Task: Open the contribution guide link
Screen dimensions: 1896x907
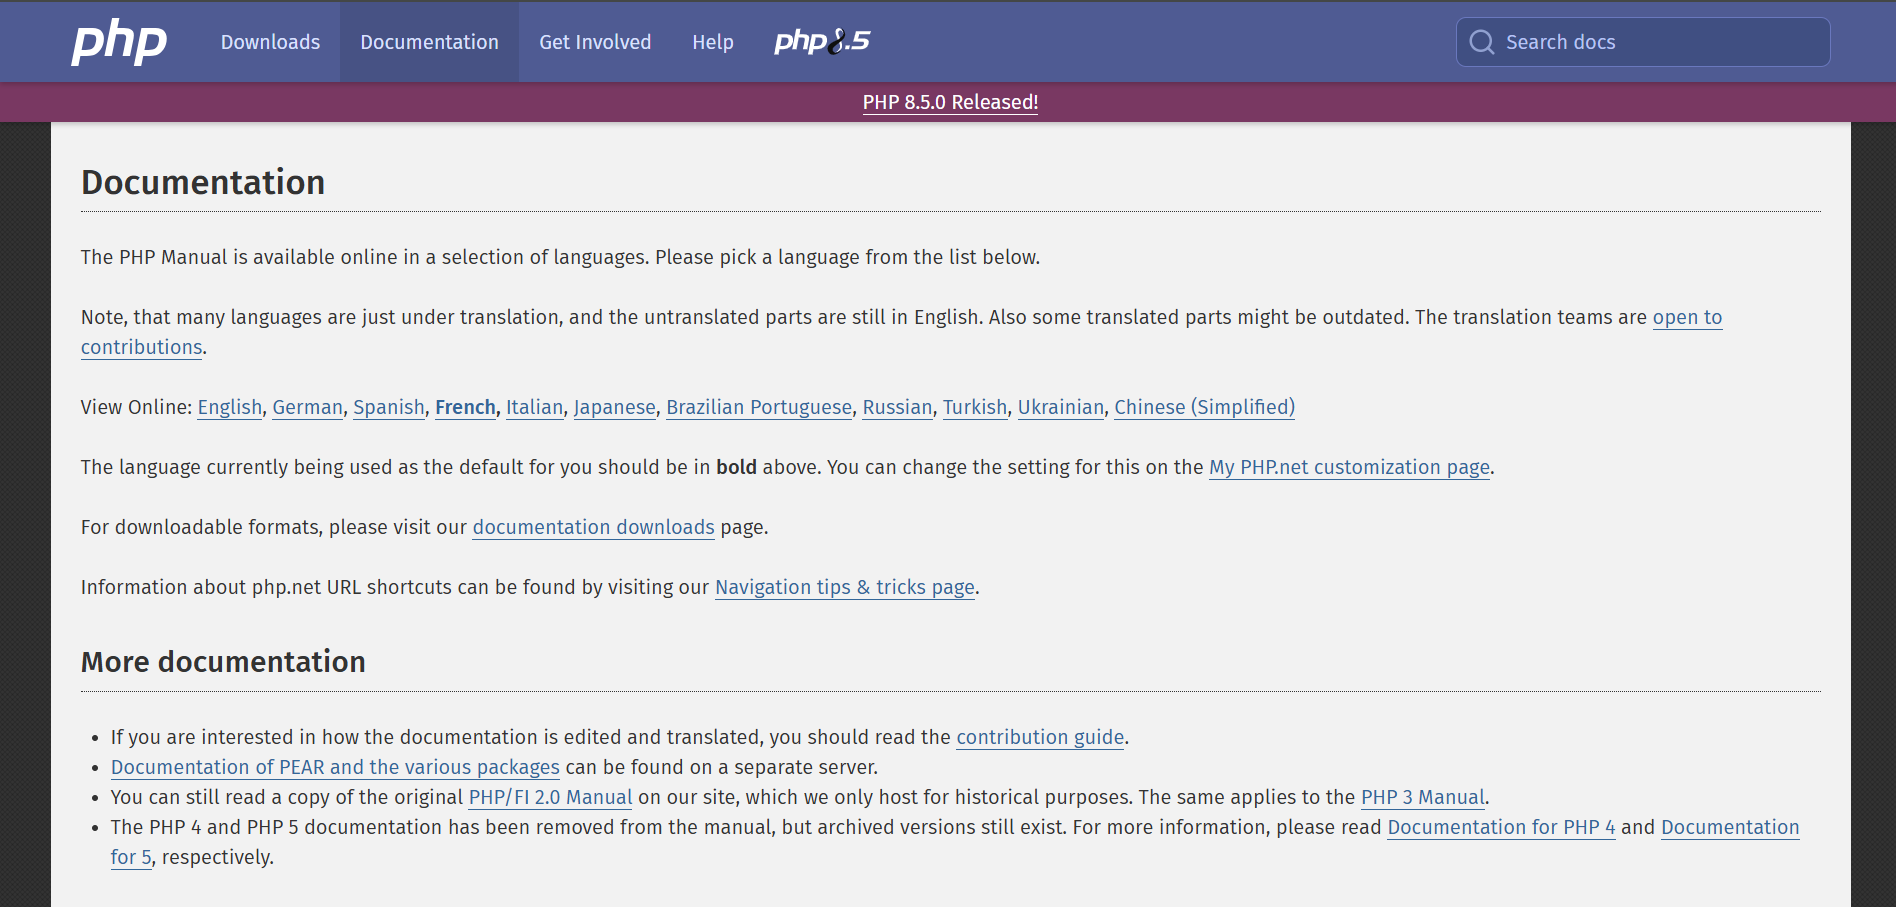Action: tap(1041, 737)
